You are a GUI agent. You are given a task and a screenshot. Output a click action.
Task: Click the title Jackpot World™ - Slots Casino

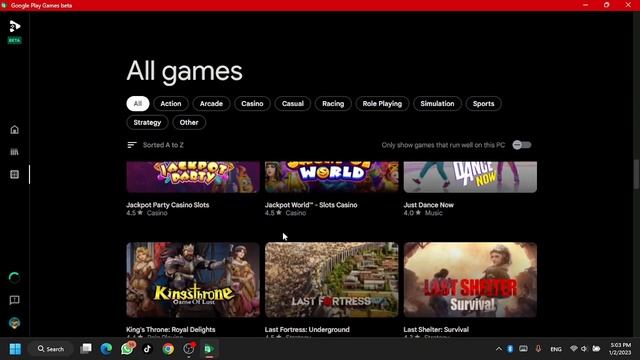click(311, 205)
